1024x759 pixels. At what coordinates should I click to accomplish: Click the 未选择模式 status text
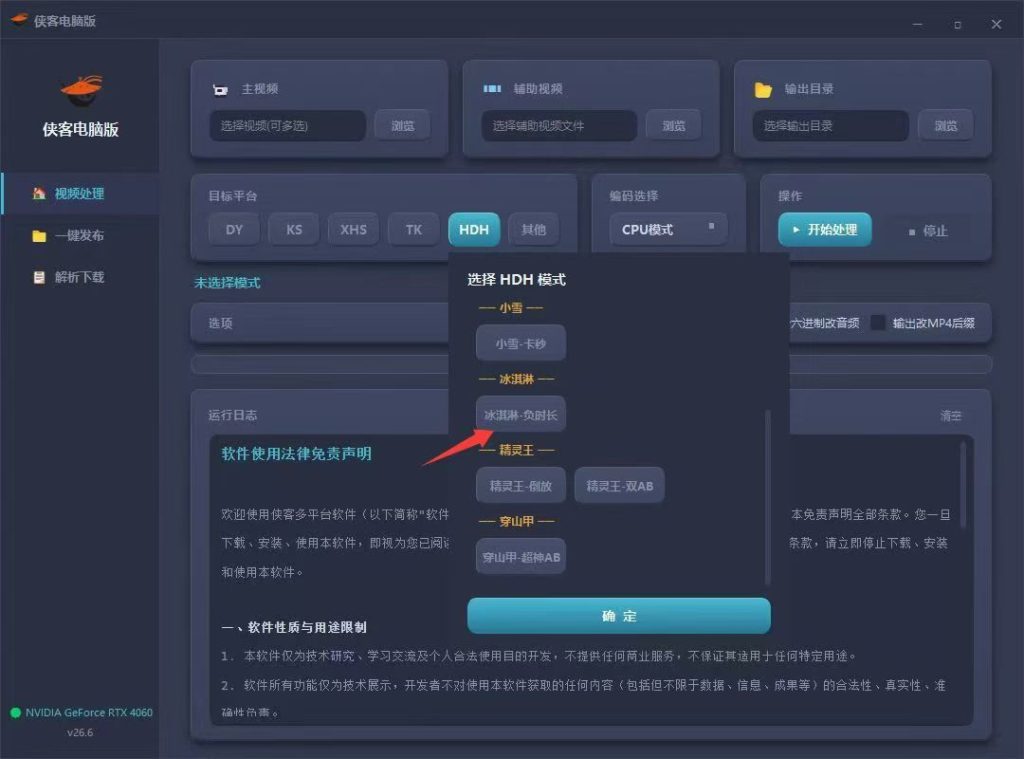pyautogui.click(x=227, y=282)
